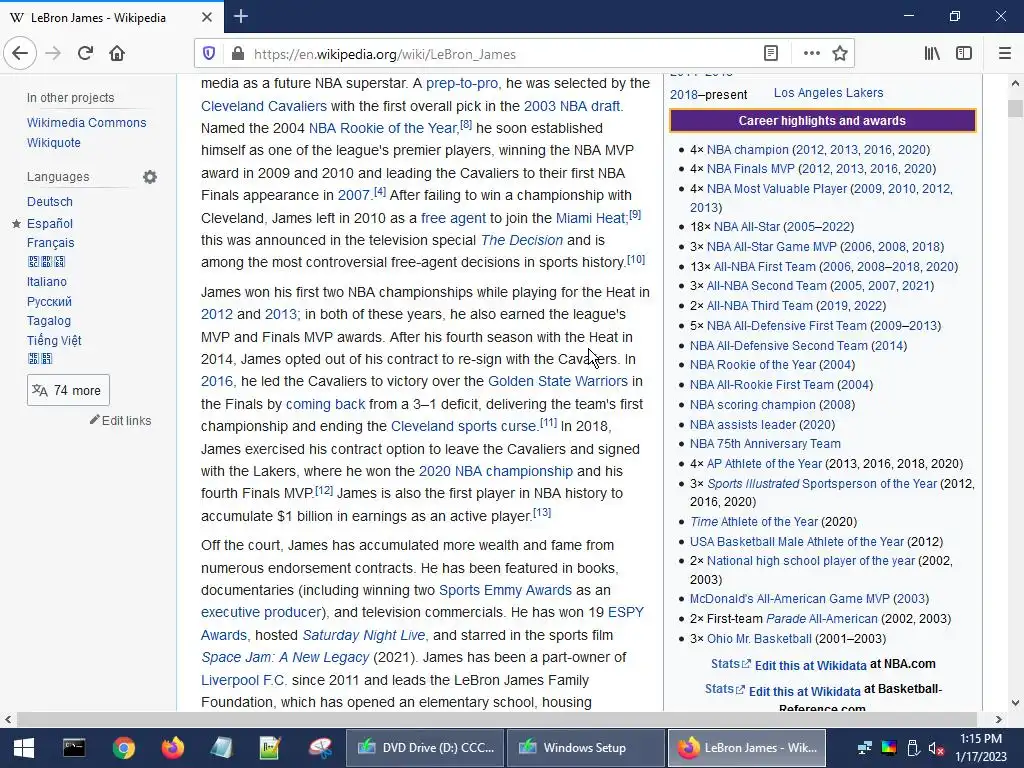Open the network icon in system tray
This screenshot has width=1024, height=768.
(x=865, y=748)
